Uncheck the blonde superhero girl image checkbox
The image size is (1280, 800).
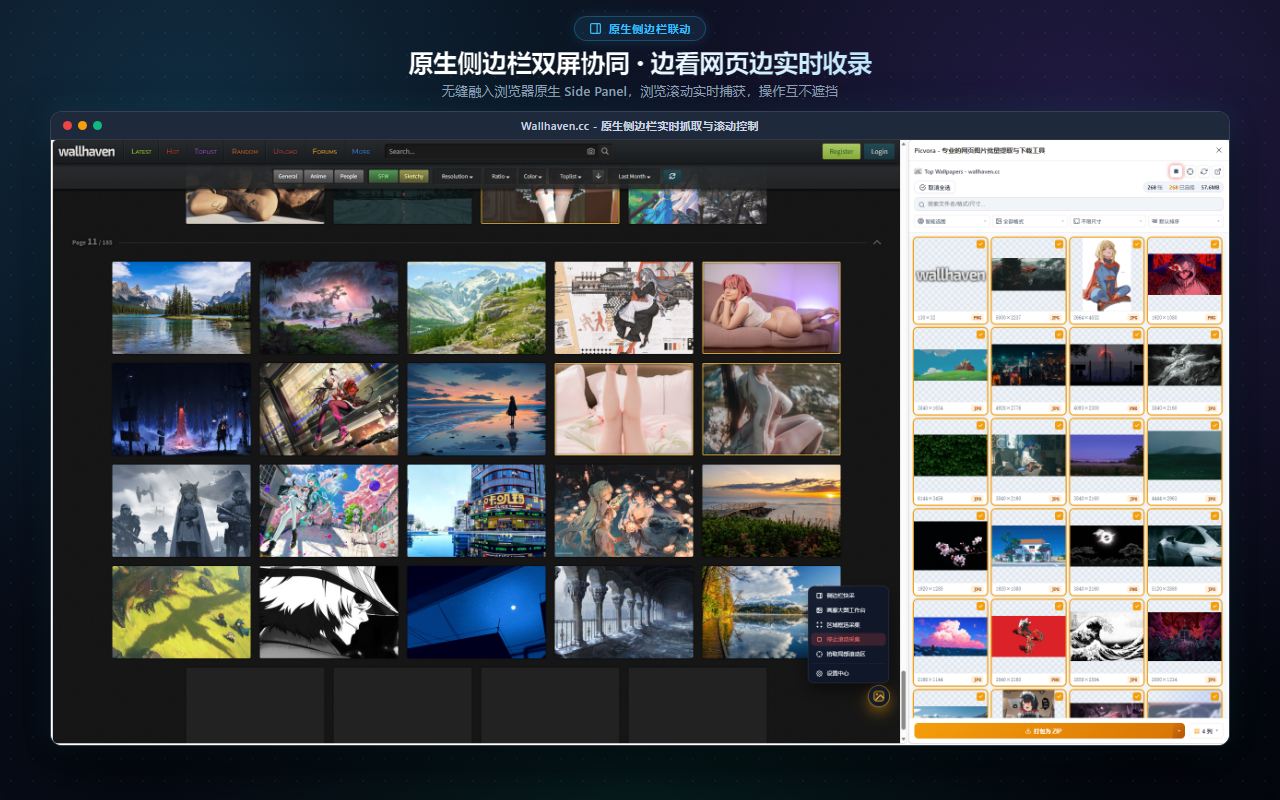click(1137, 244)
